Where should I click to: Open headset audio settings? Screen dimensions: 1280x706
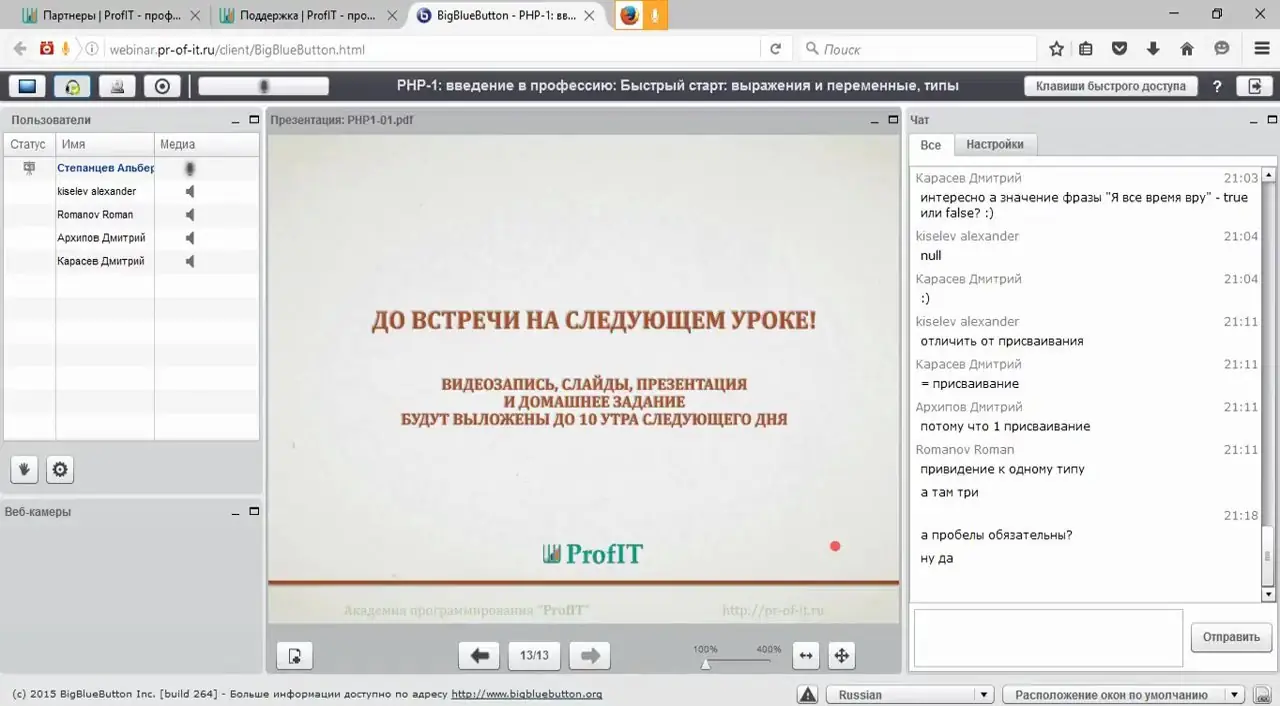click(72, 86)
